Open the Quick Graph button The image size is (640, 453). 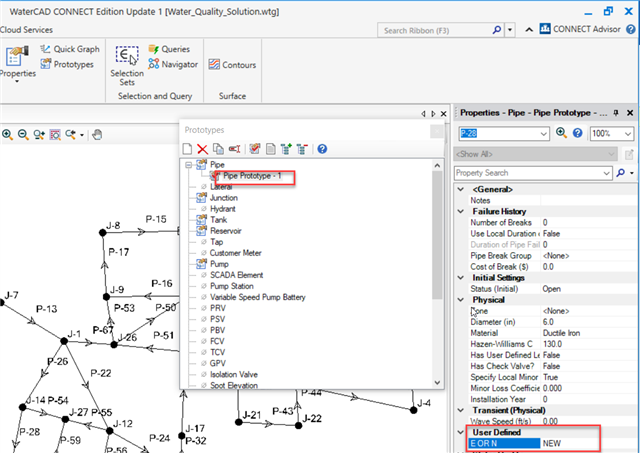(72, 48)
